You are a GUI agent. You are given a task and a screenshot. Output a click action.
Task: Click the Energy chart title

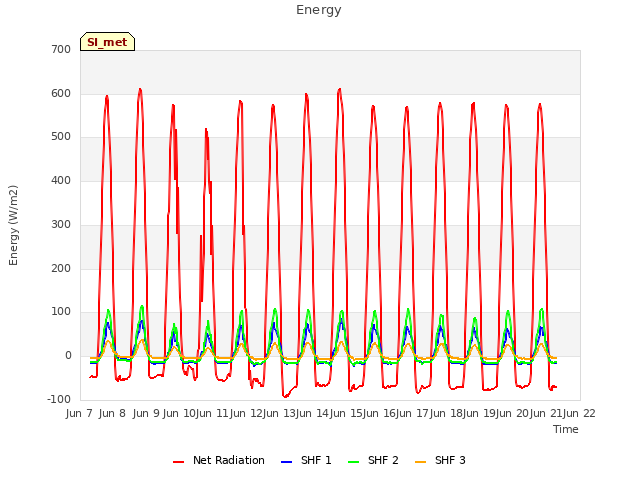click(x=319, y=10)
